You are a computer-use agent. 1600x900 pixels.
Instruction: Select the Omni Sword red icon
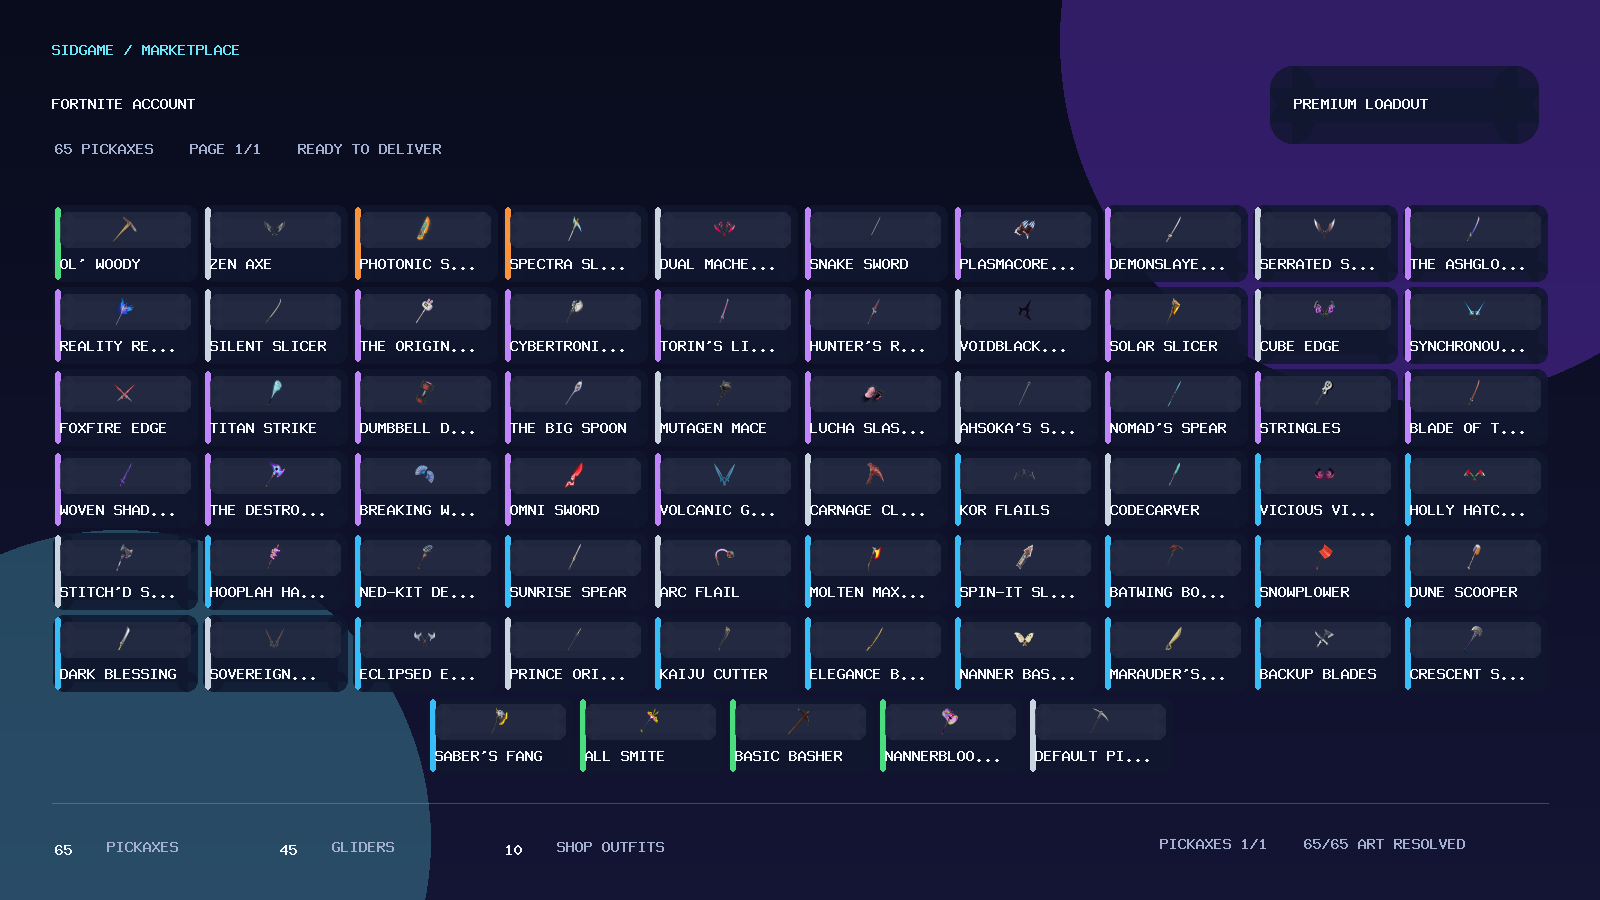point(574,475)
